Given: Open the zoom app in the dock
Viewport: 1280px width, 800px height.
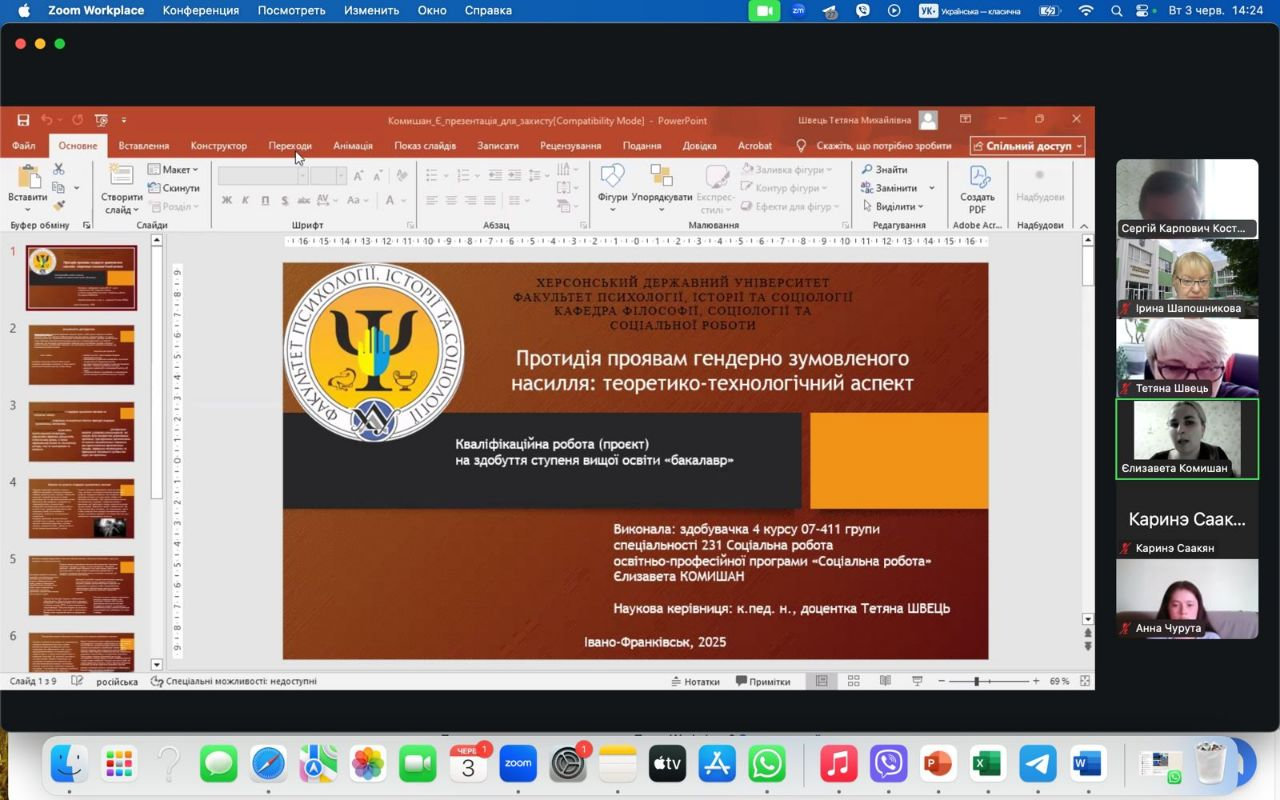Looking at the screenshot, I should pos(518,765).
